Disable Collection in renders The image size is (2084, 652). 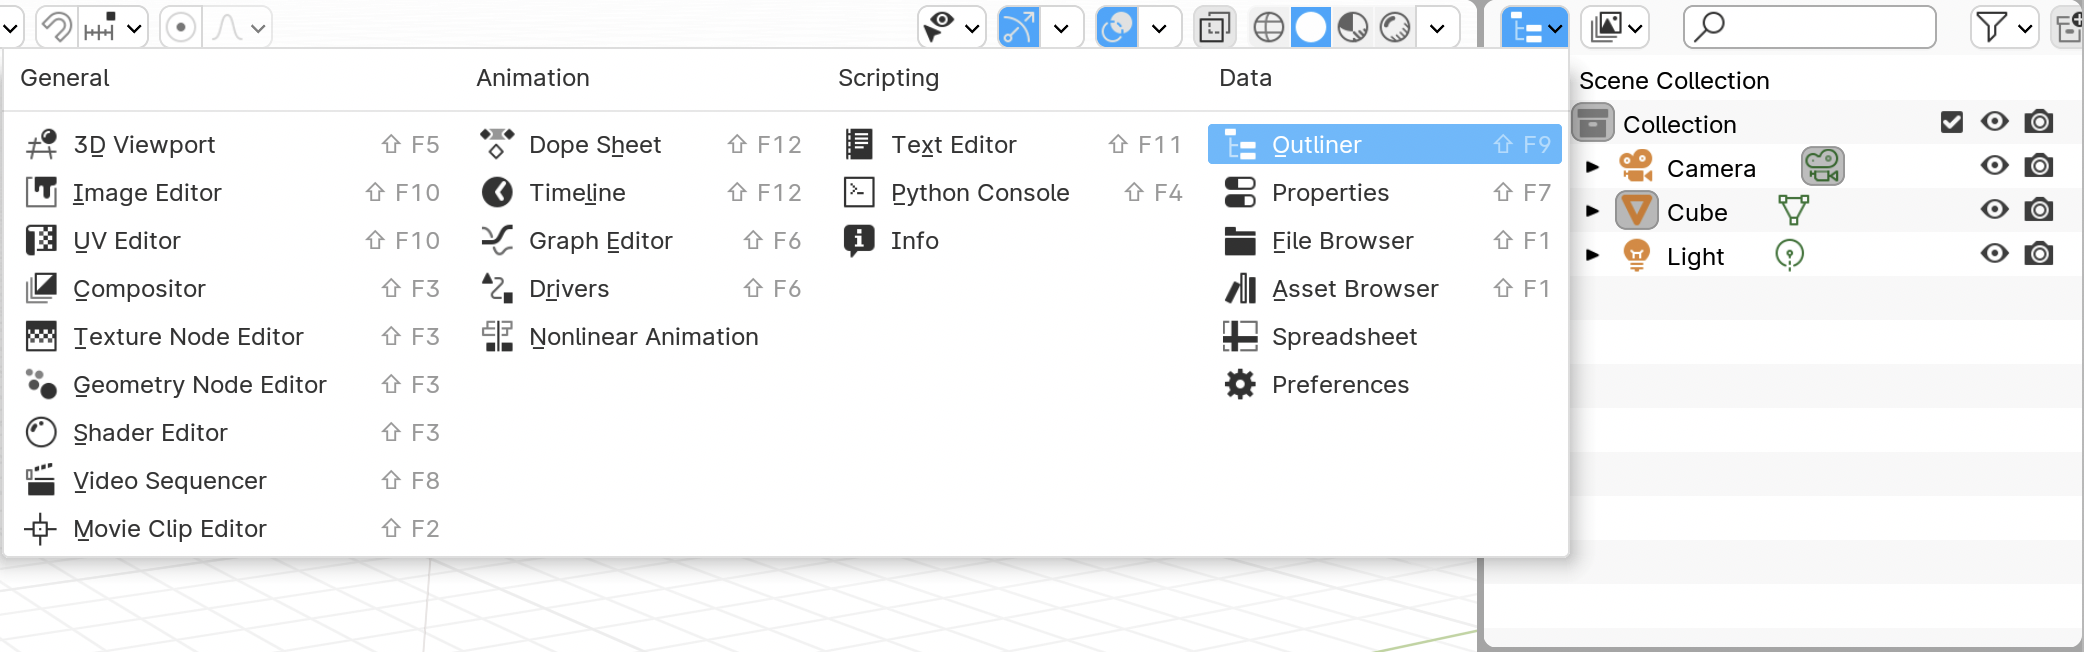2039,122
